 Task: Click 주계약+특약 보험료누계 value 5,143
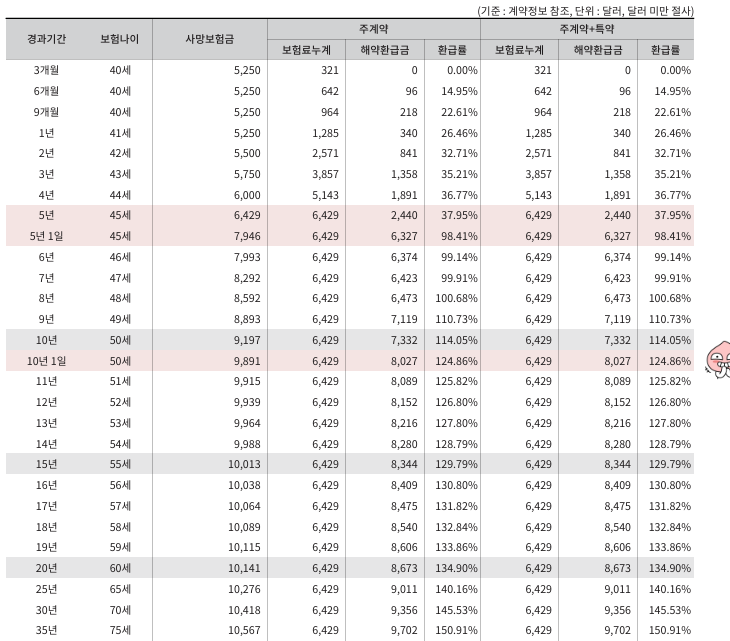538,195
